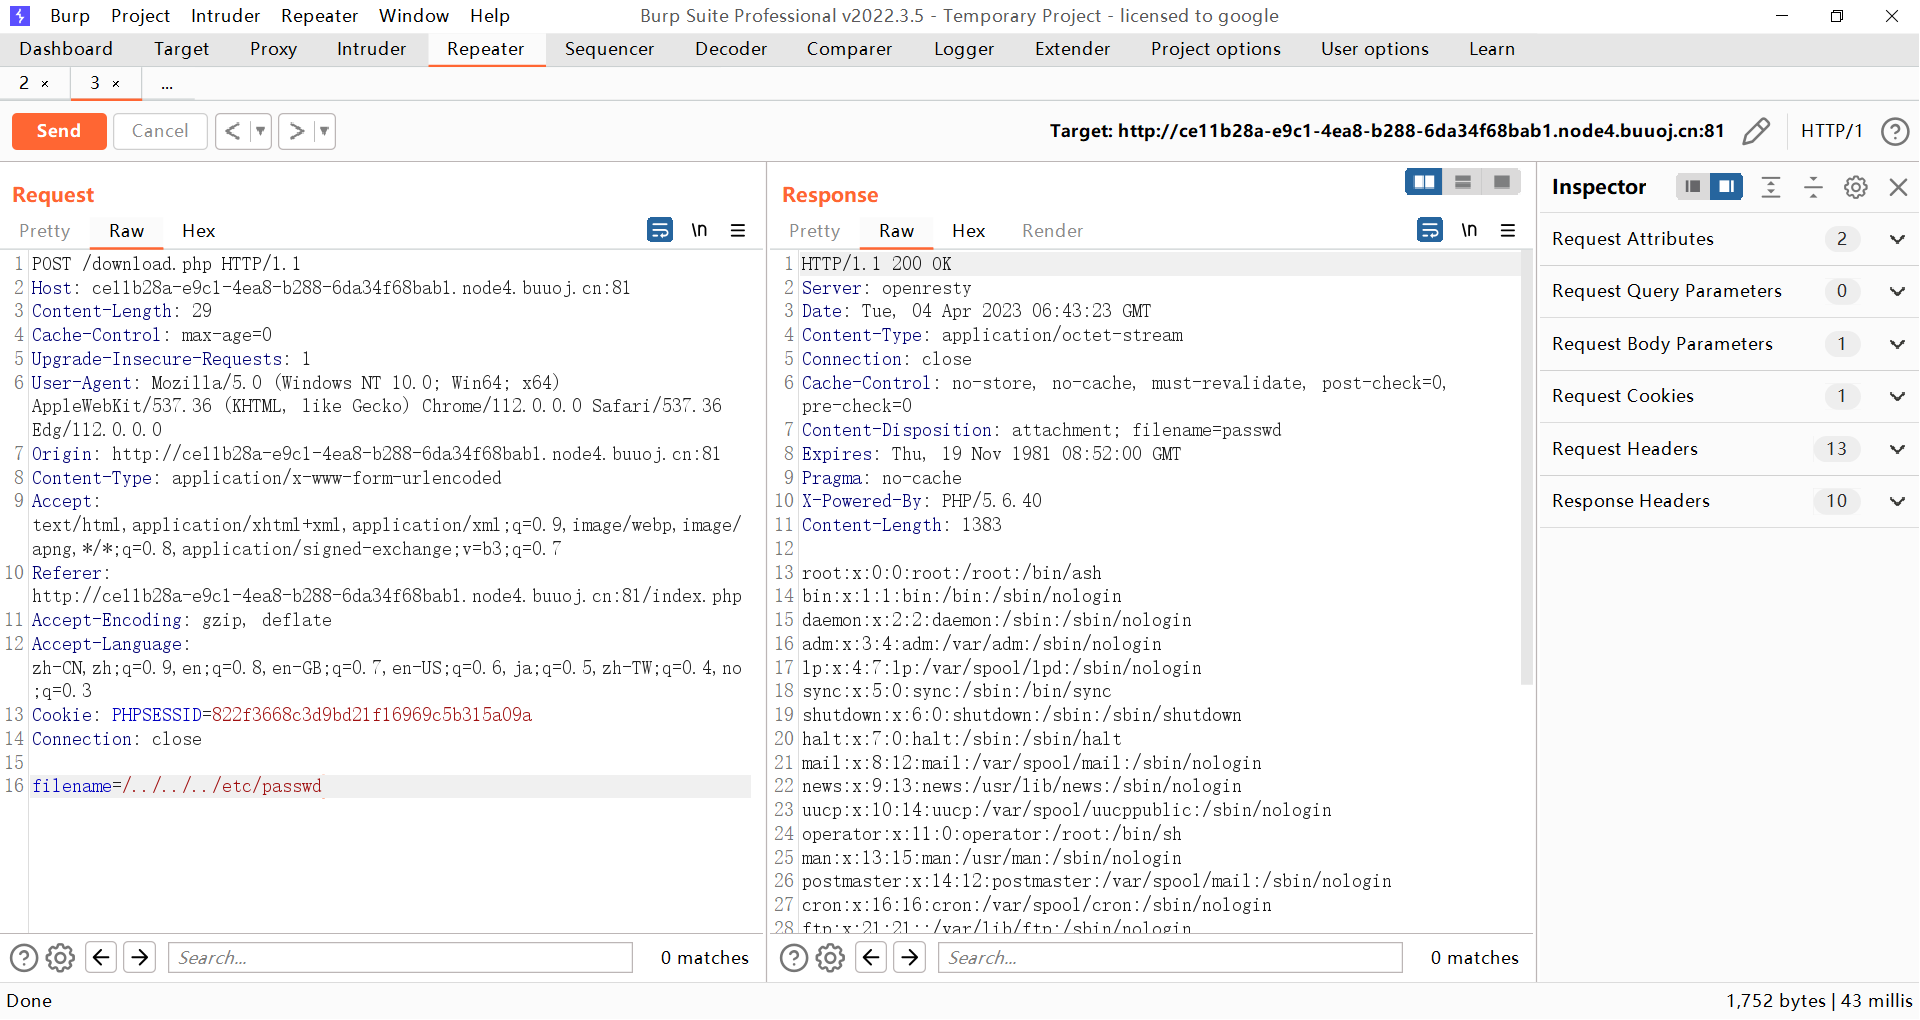Open the Intruder menu
Viewport: 1920px width, 1020px height.
click(226, 16)
